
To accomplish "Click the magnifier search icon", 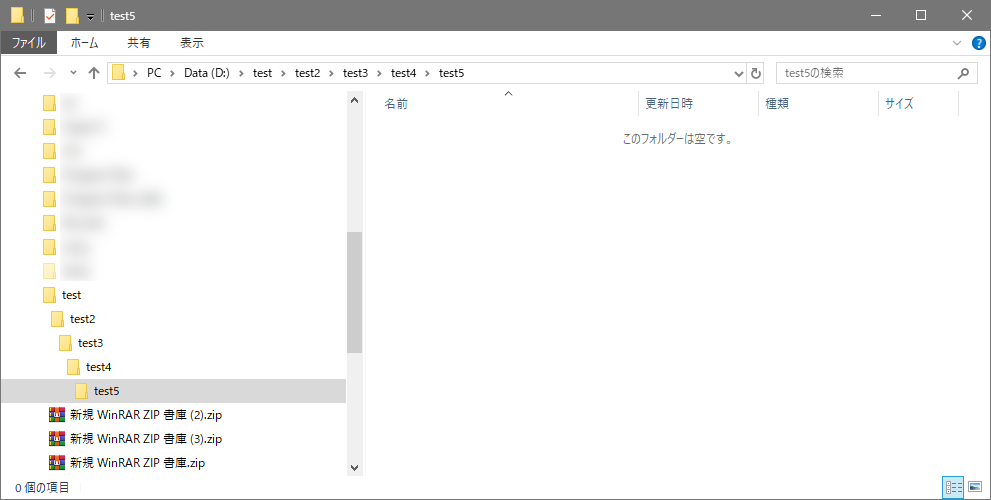I will pyautogui.click(x=963, y=73).
